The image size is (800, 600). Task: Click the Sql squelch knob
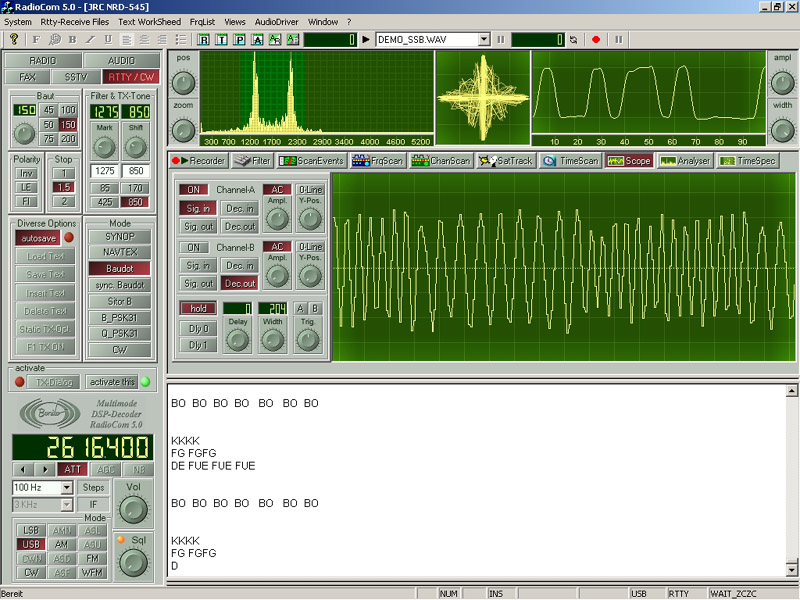coord(133,563)
